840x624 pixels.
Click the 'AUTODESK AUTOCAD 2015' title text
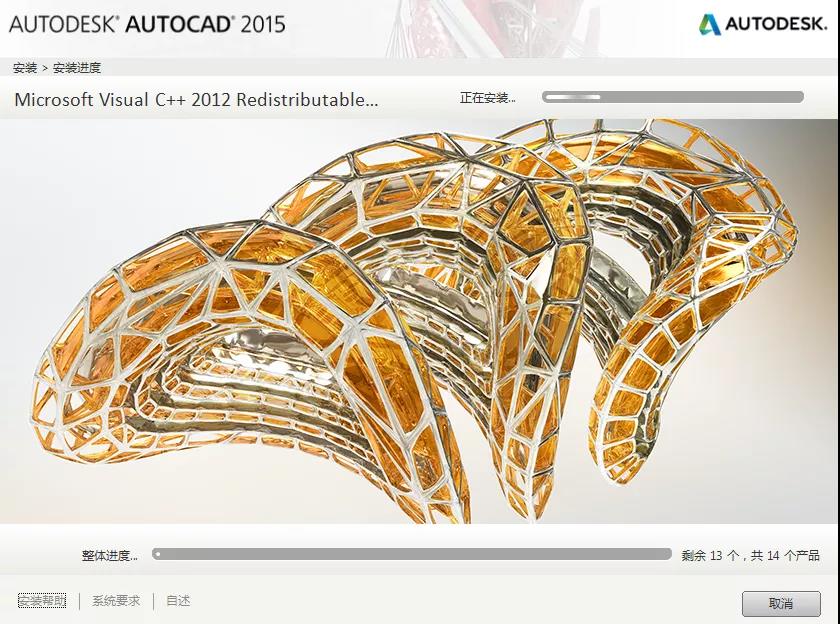point(147,24)
